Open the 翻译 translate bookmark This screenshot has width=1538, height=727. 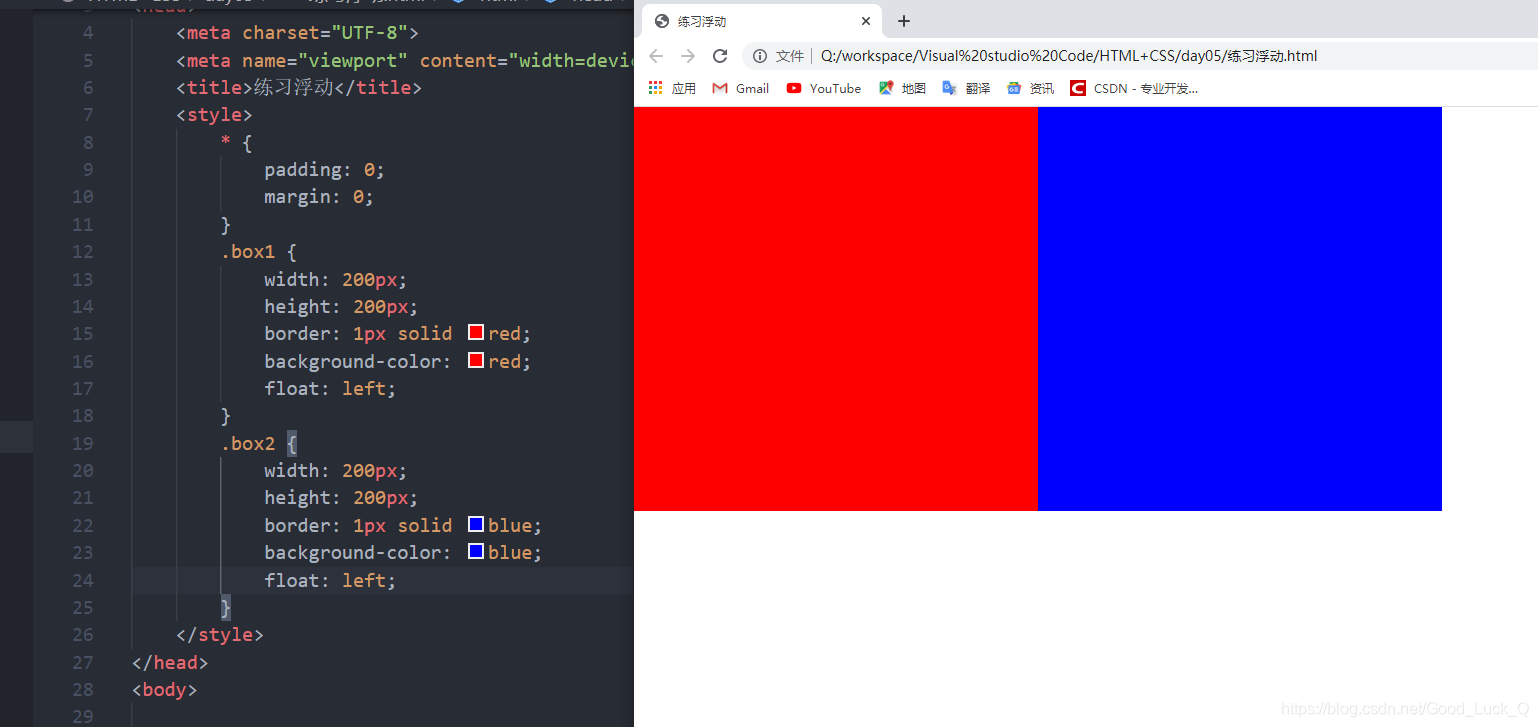tap(967, 88)
